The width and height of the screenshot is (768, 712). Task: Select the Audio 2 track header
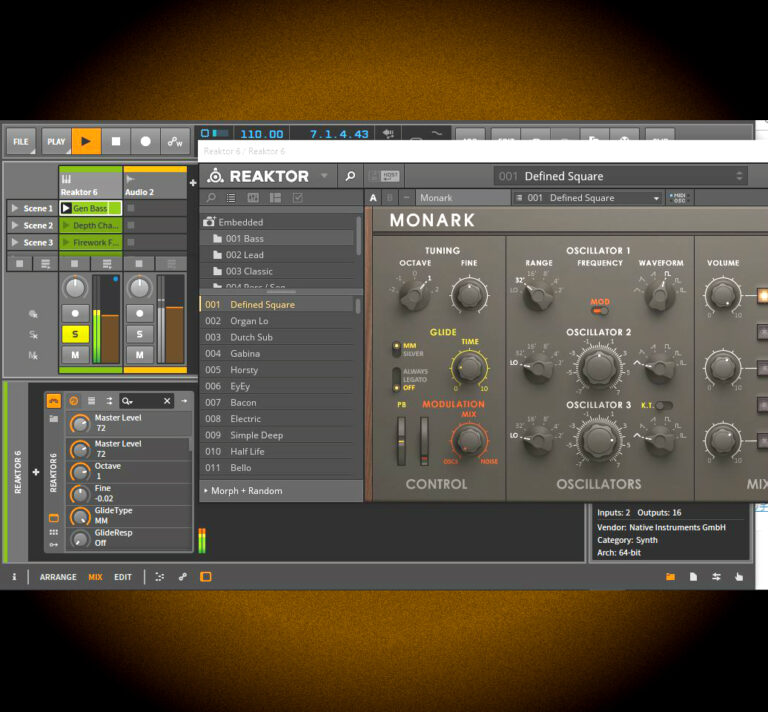click(155, 185)
